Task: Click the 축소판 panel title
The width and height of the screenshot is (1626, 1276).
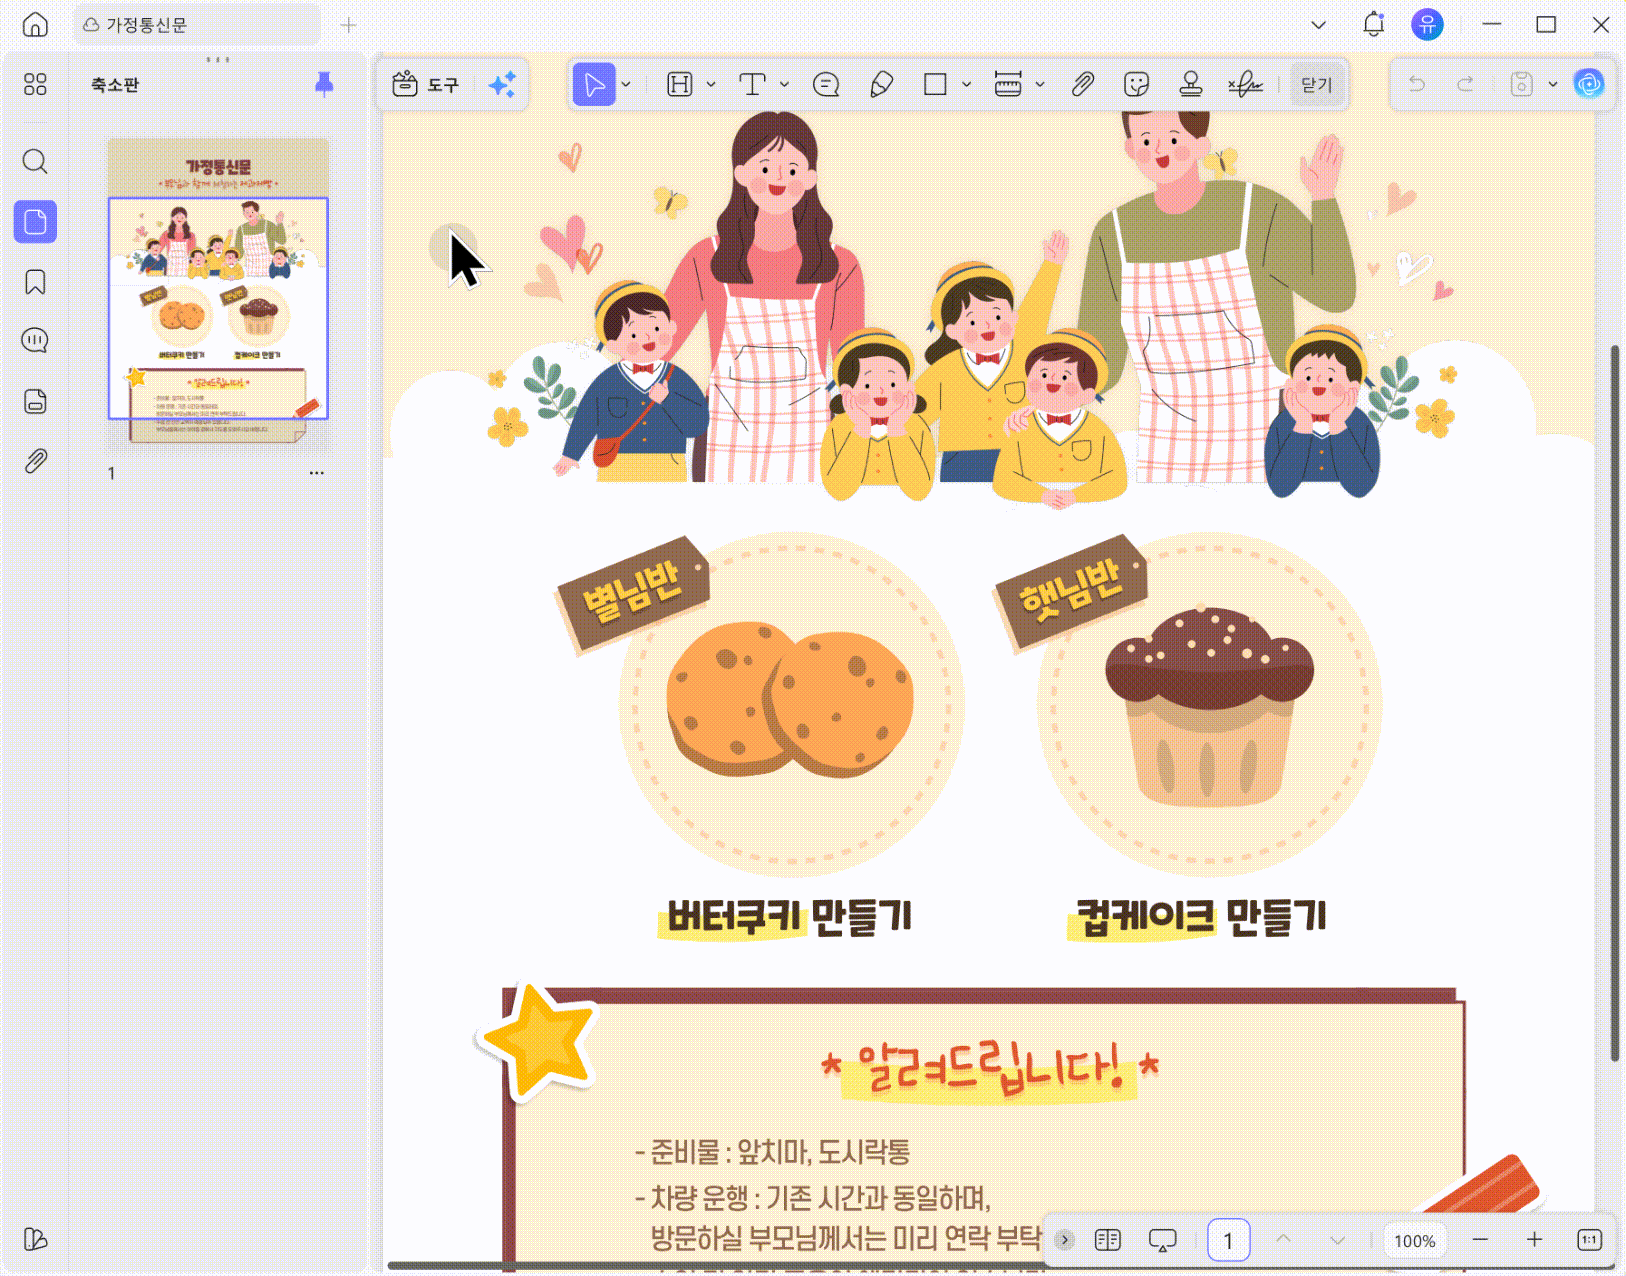Action: click(114, 85)
